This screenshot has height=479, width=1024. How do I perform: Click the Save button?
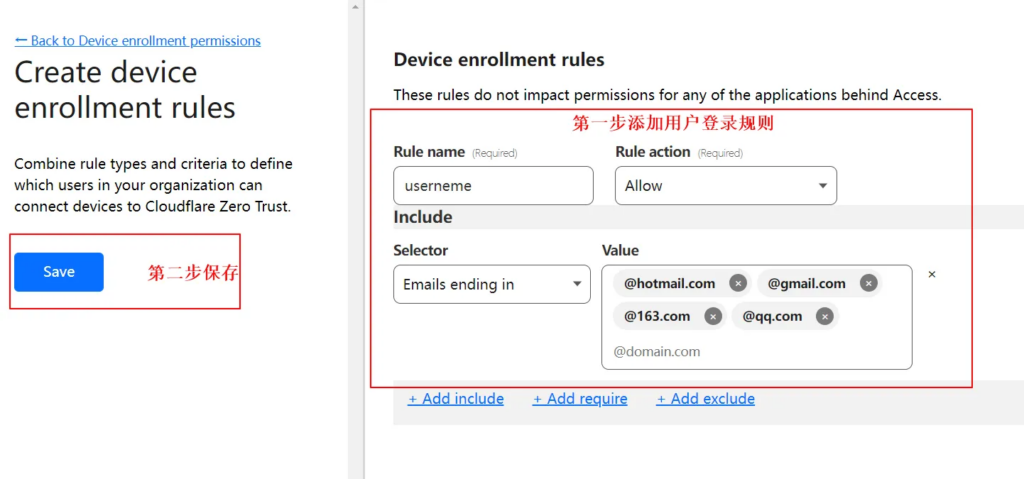pos(59,272)
